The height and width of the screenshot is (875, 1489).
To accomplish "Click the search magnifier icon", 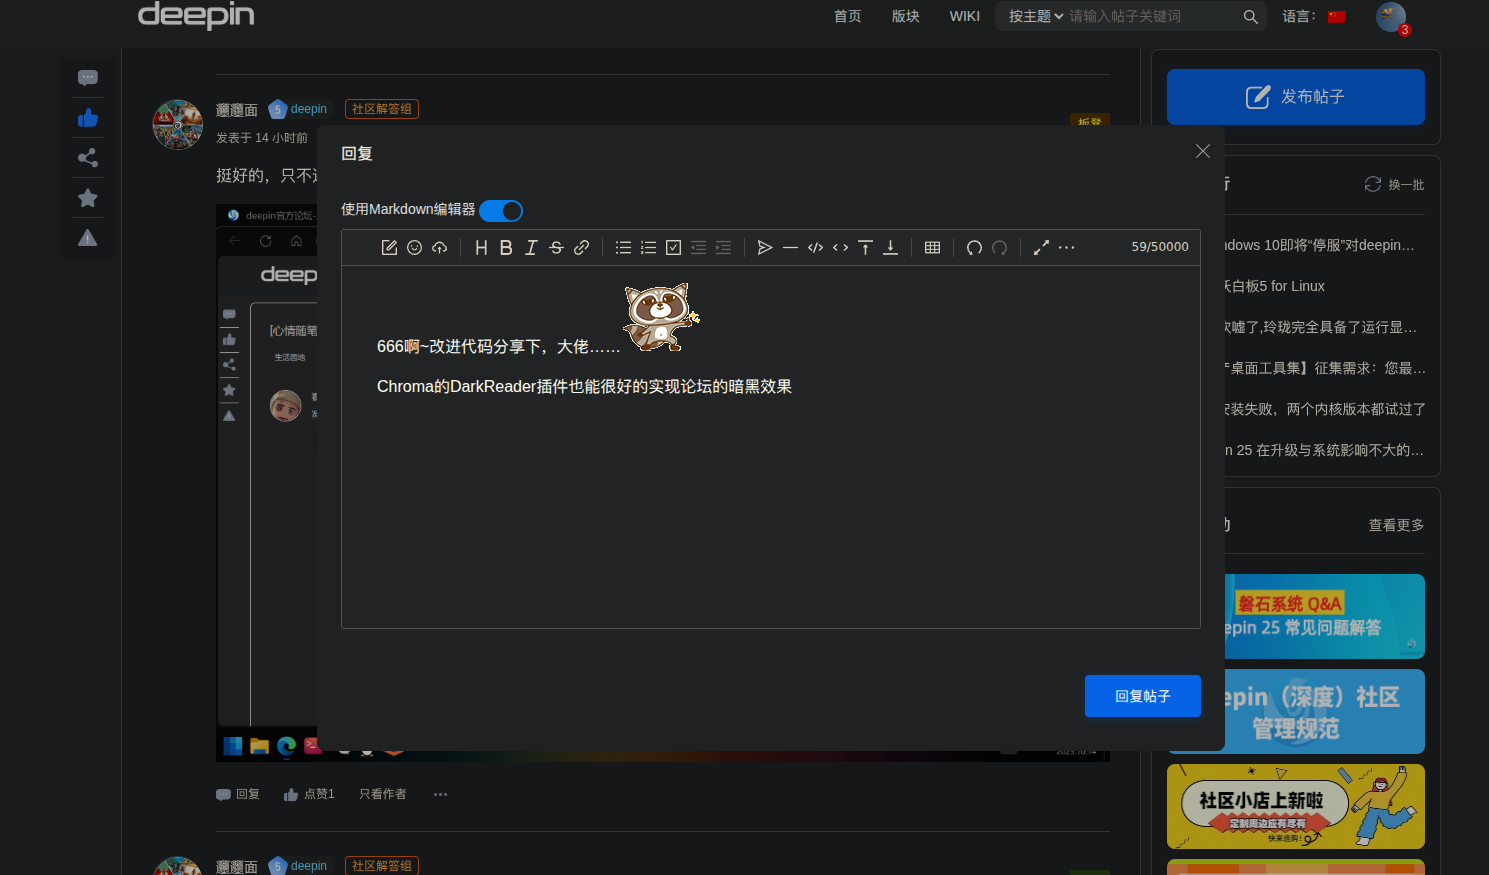I will 1250,16.
